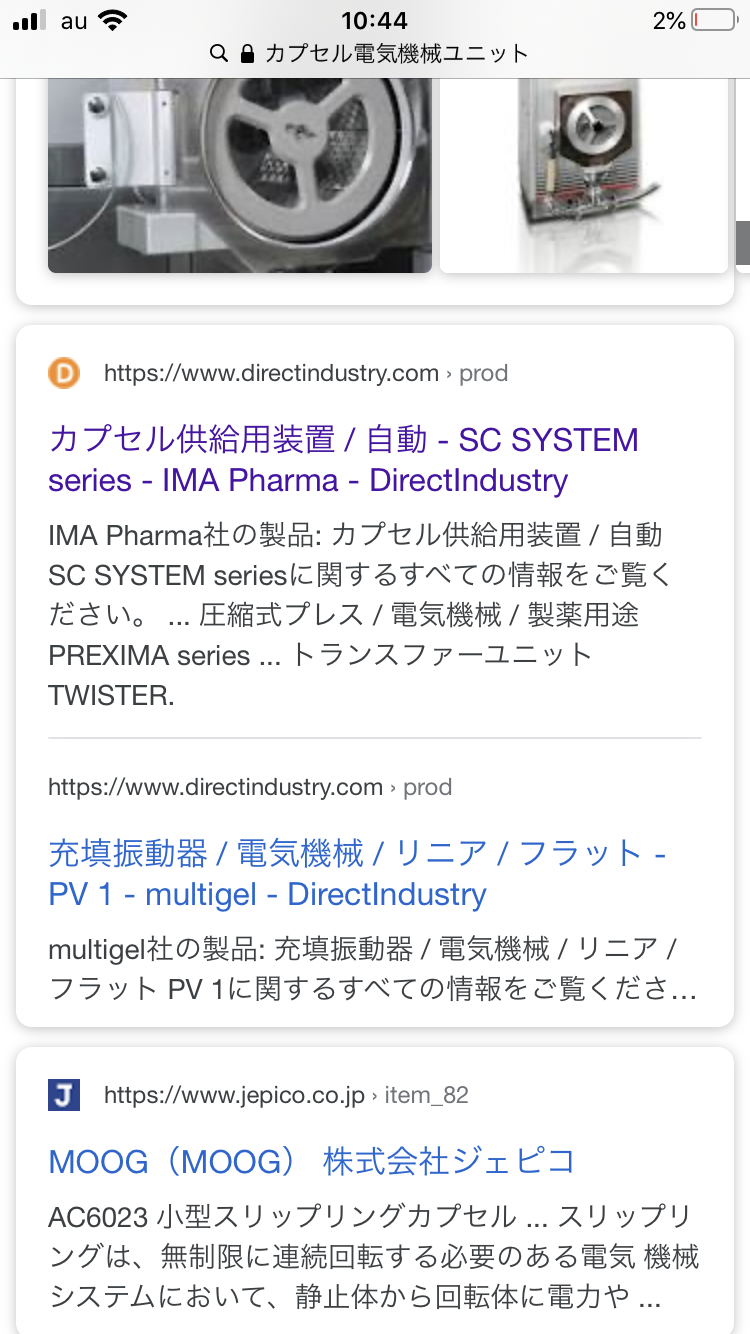Open the large reel machine image thumbnail
Screen dimensions: 750x1334
240,175
